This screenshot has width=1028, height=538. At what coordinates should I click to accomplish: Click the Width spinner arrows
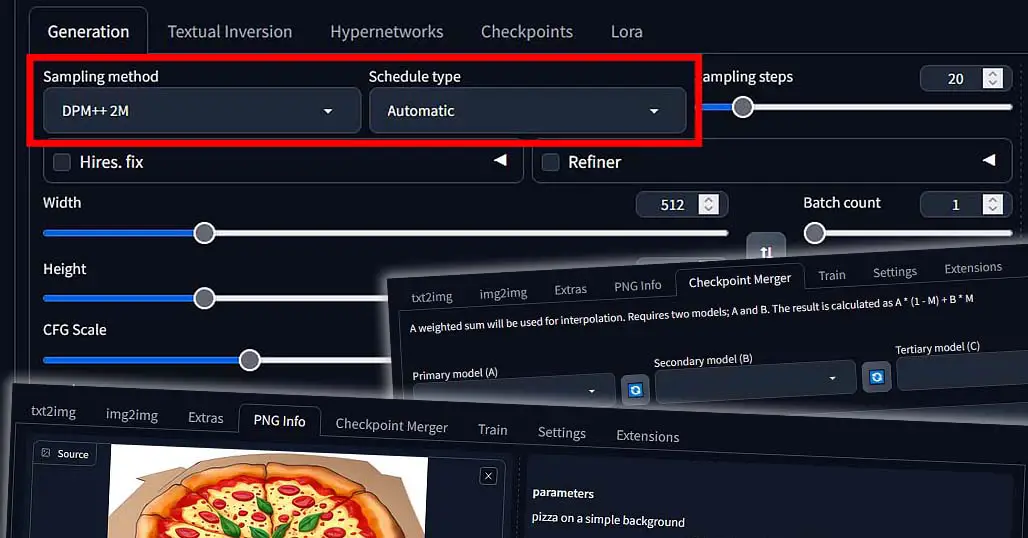click(708, 204)
